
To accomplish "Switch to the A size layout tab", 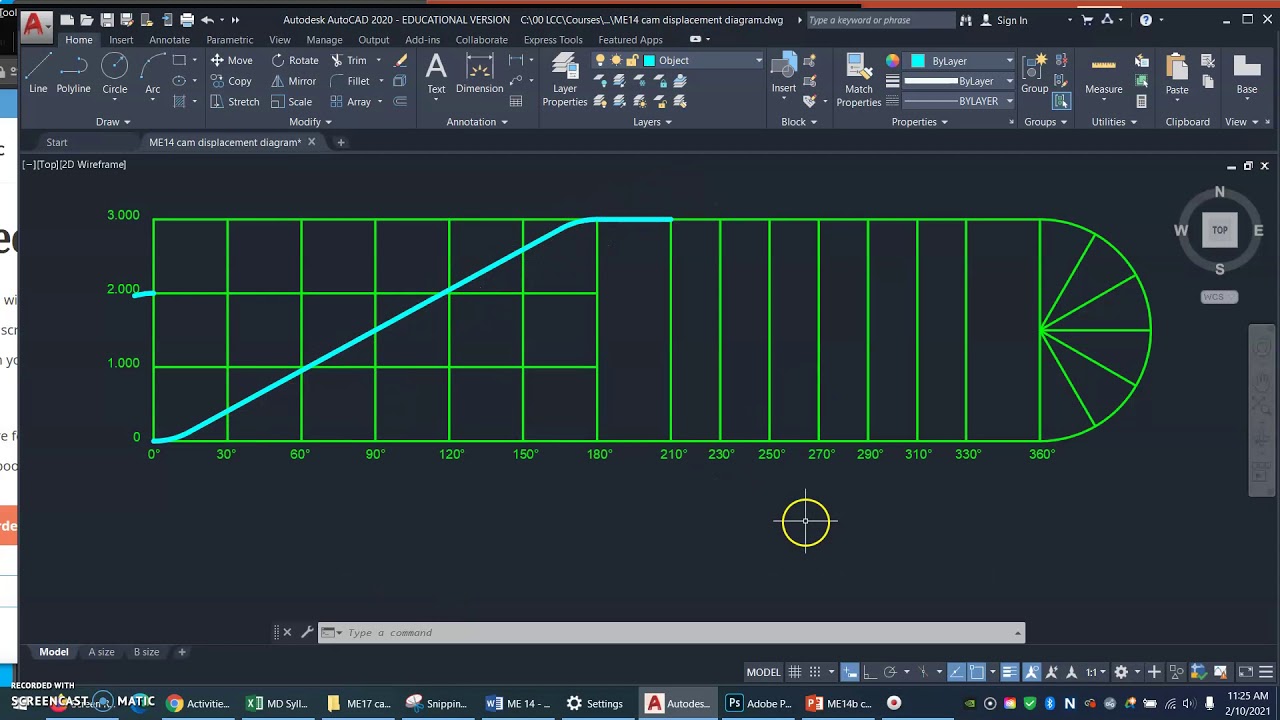I will (101, 652).
